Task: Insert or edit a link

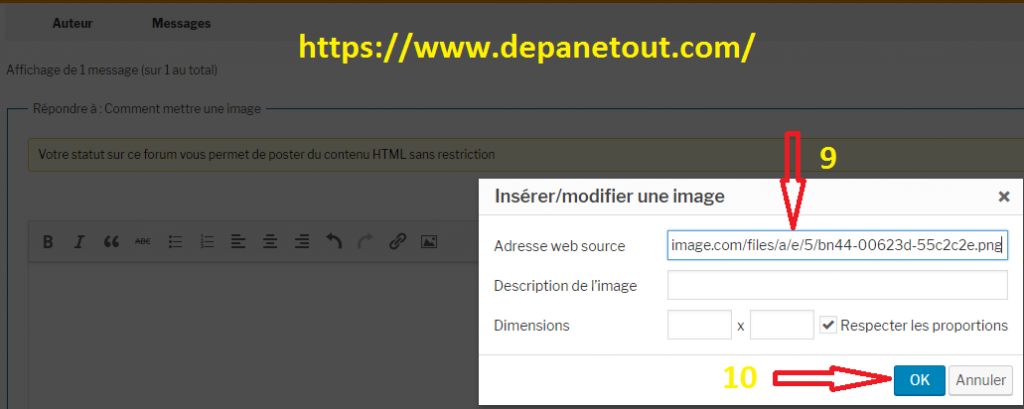Action: [x=397, y=242]
